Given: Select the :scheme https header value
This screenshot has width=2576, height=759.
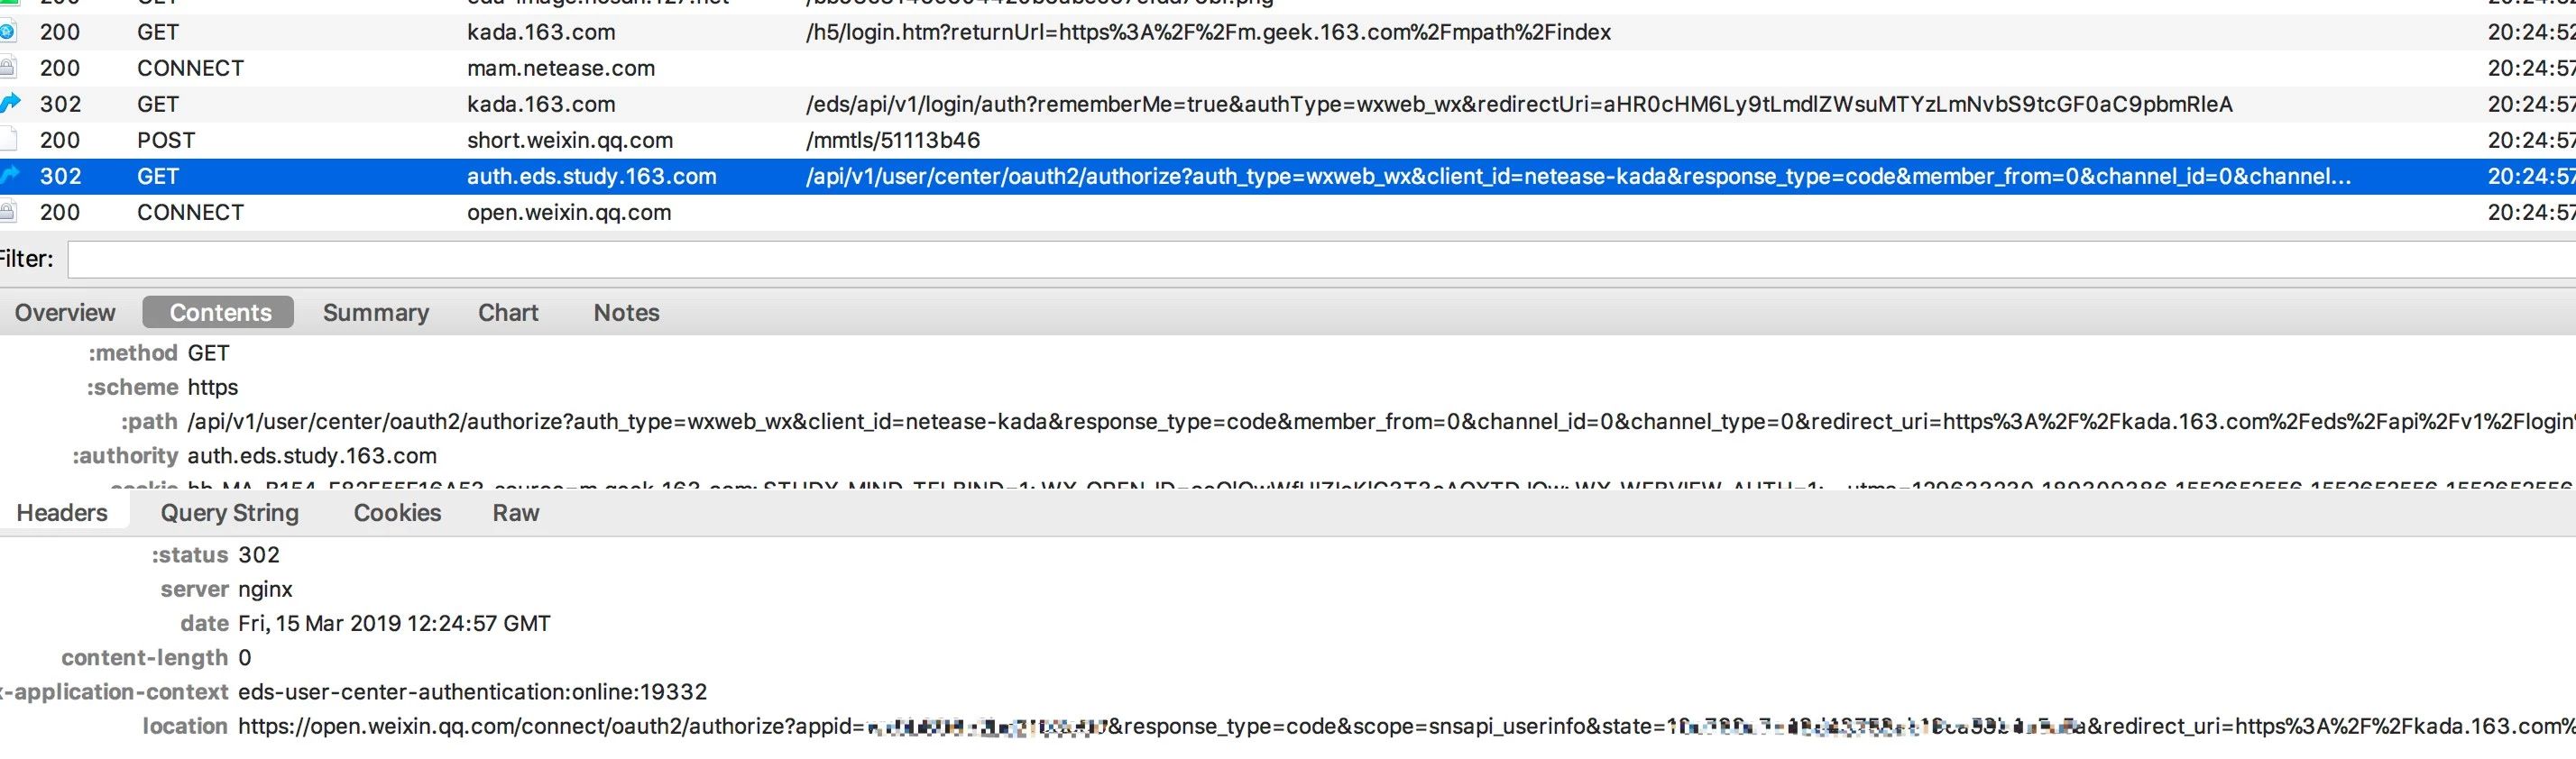Looking at the screenshot, I should point(213,387).
